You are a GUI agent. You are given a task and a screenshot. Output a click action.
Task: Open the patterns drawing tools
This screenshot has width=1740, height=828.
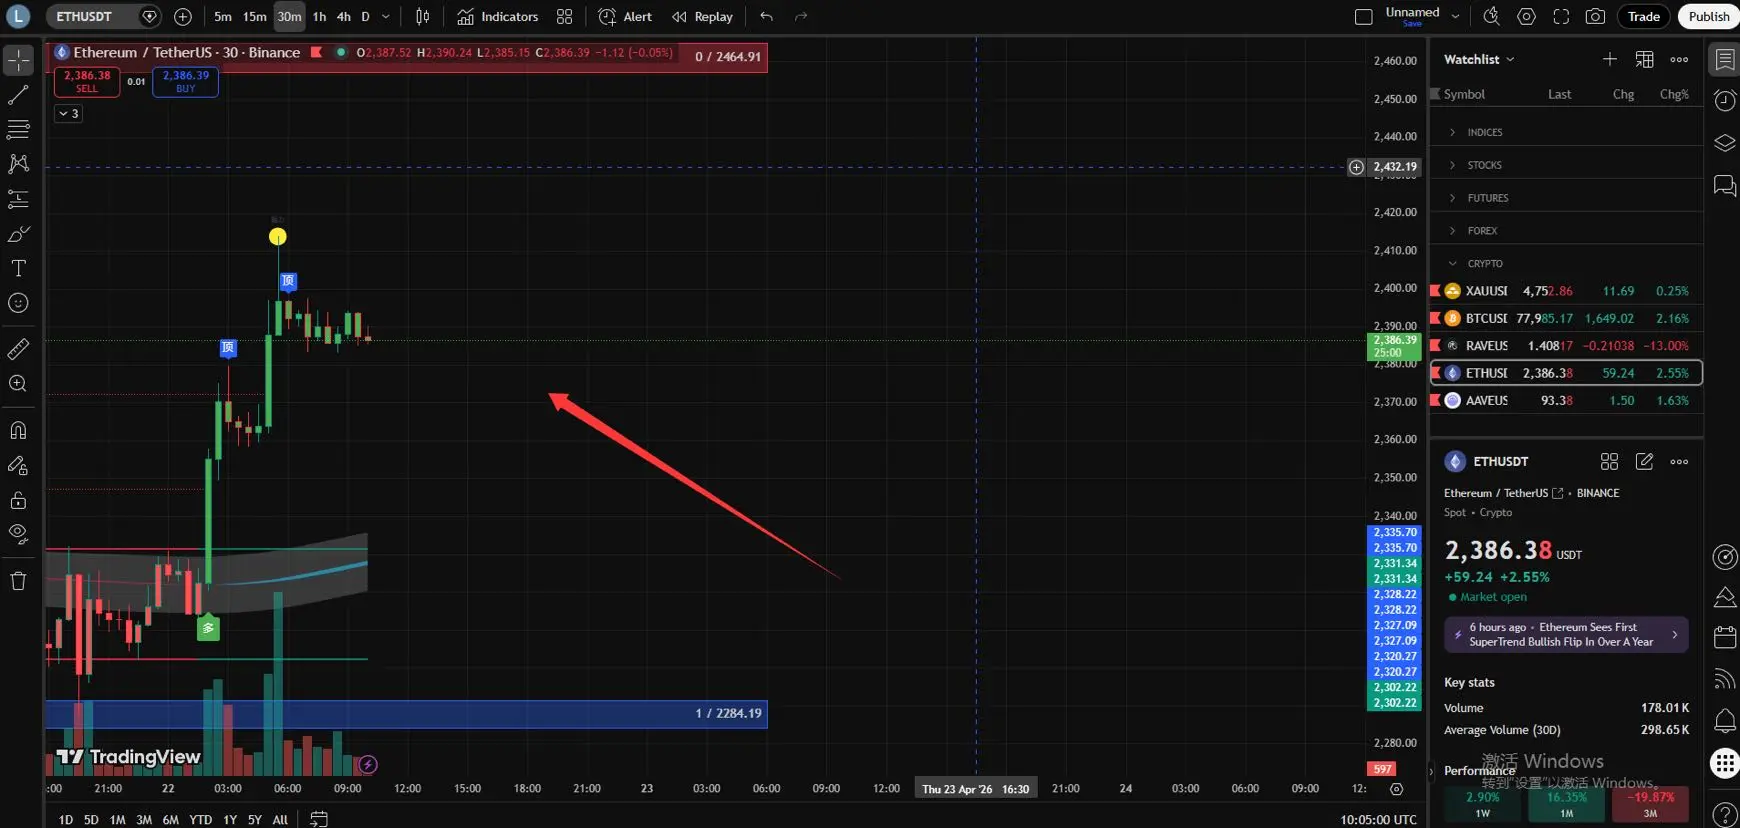tap(18, 164)
